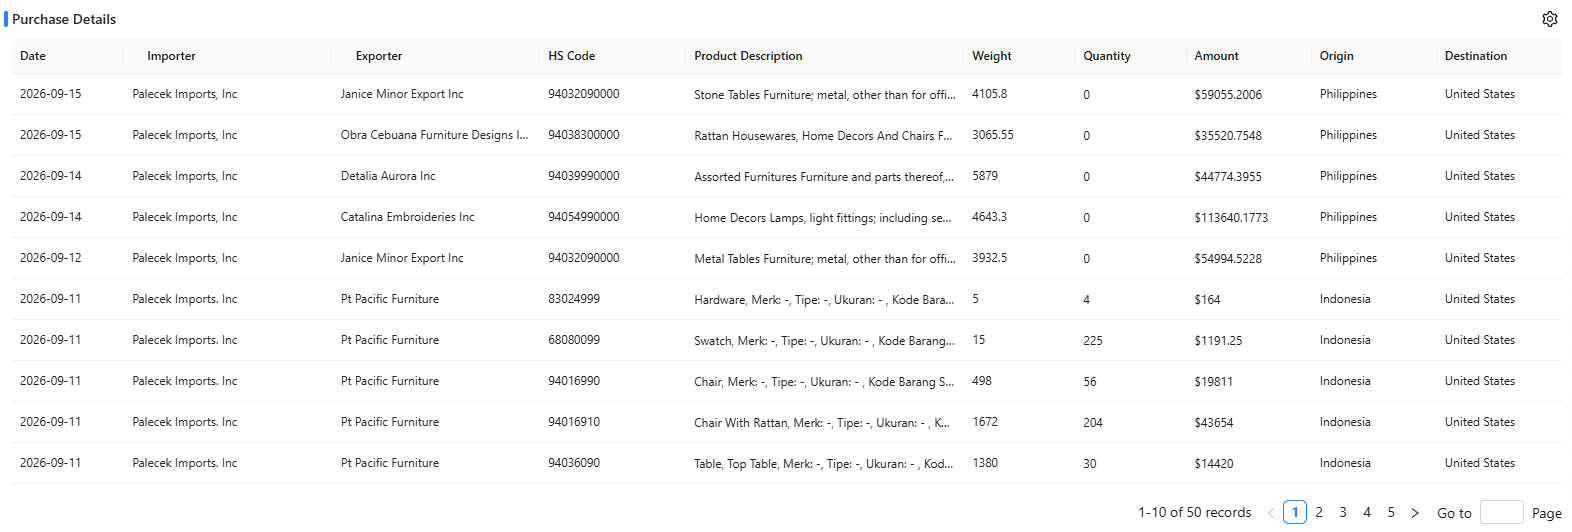Select the Product Description header
Screen dimensions: 1572x532
click(x=748, y=56)
